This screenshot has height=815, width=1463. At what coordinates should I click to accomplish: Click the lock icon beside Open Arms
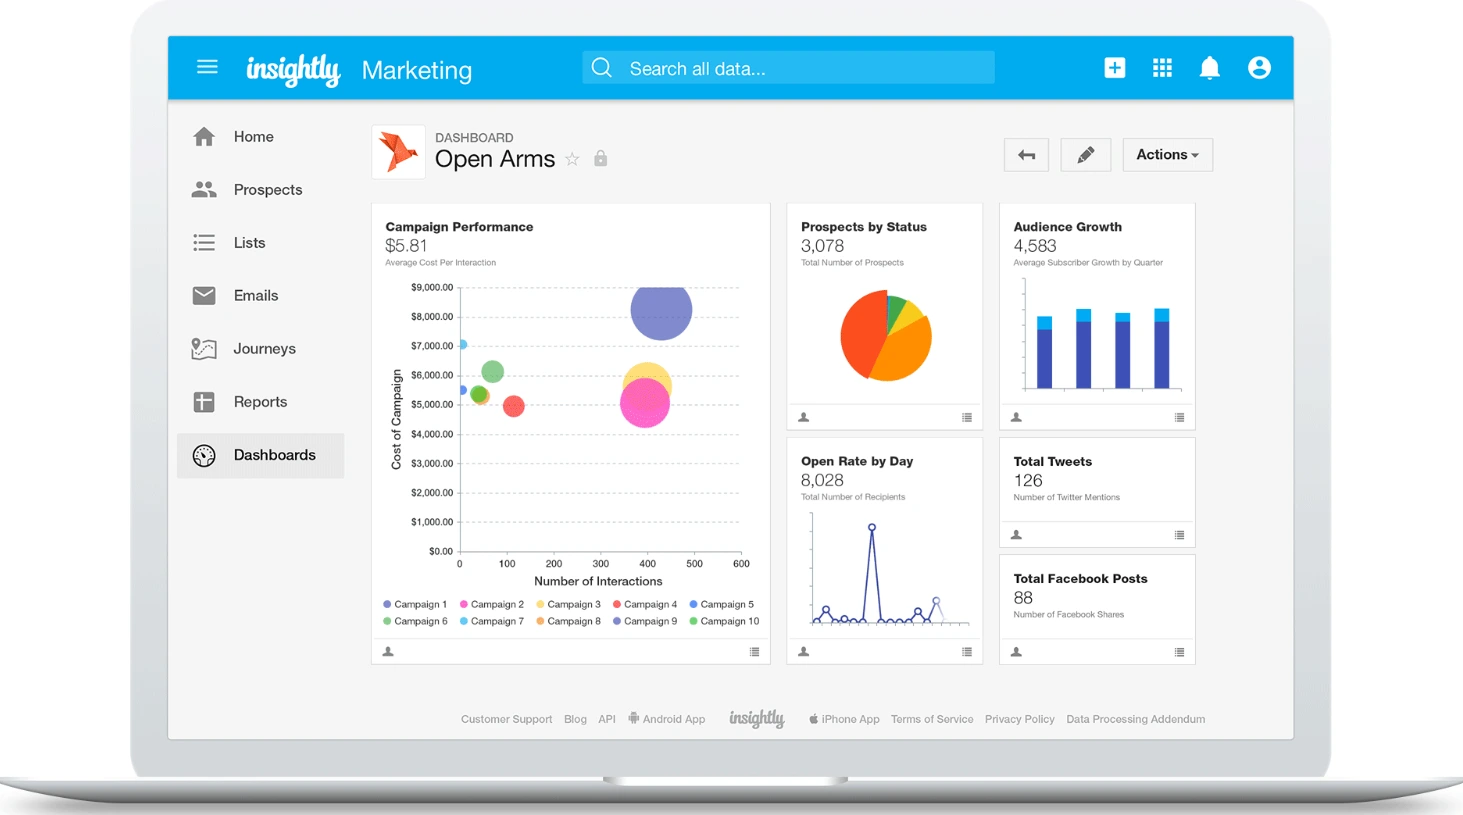coord(600,158)
